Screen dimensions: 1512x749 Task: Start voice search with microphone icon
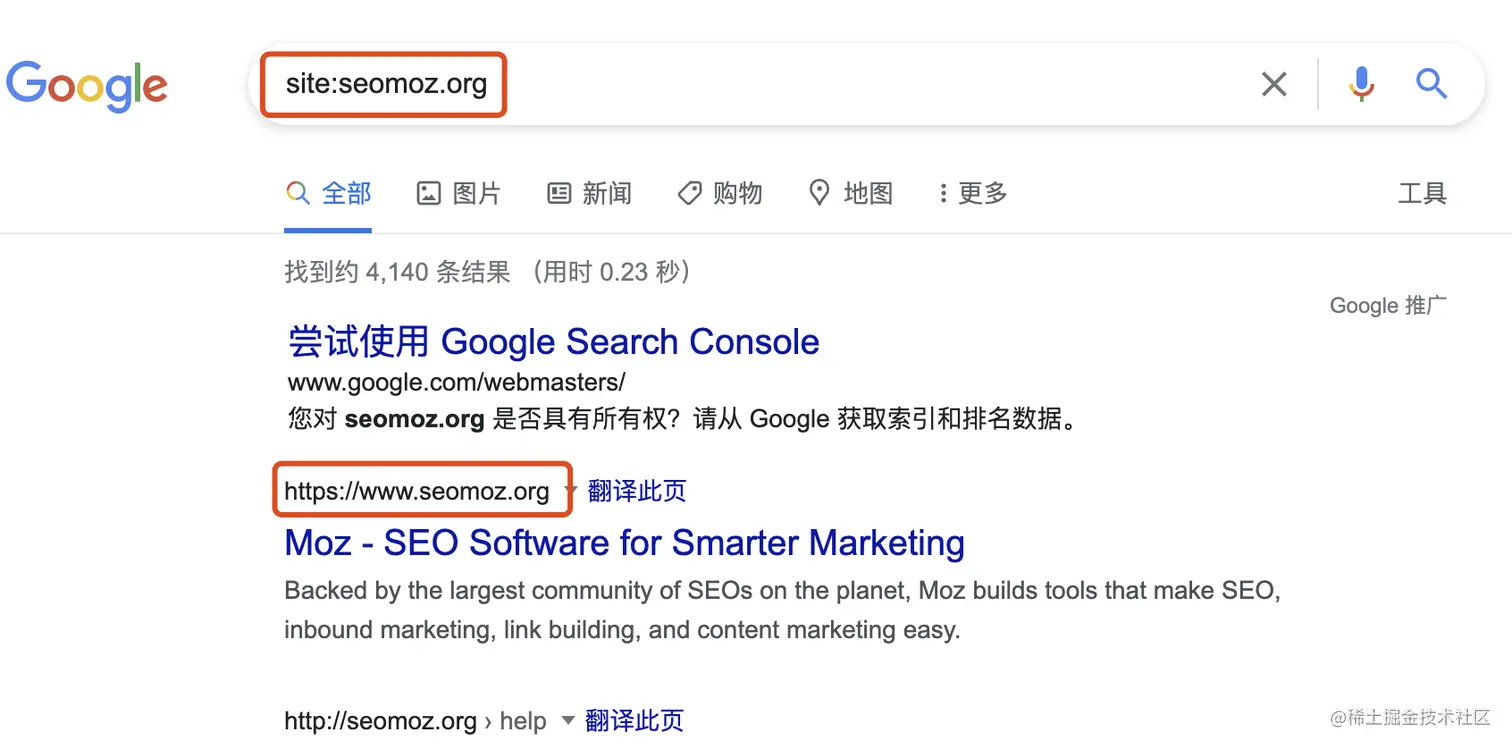click(x=1361, y=84)
